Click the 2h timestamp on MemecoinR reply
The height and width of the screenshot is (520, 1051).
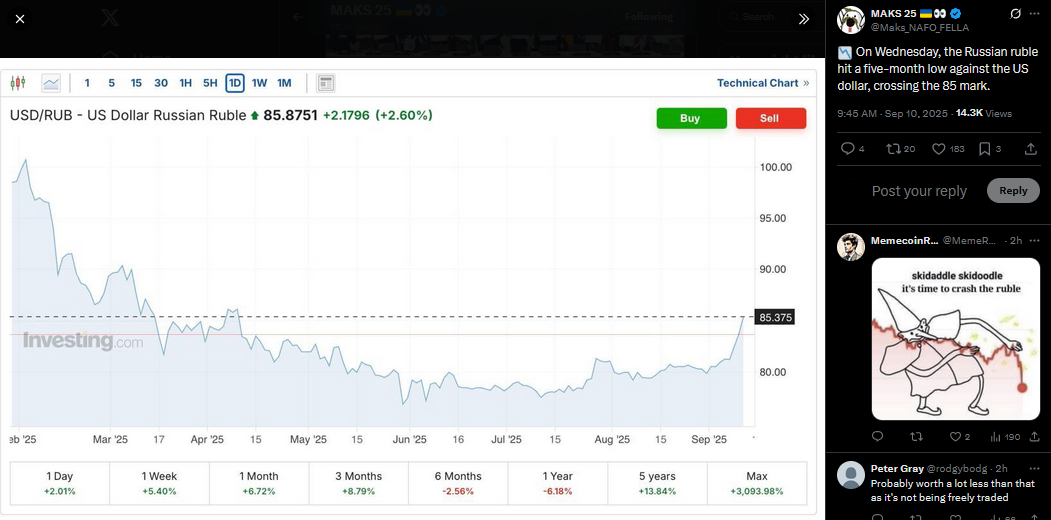click(x=1015, y=240)
